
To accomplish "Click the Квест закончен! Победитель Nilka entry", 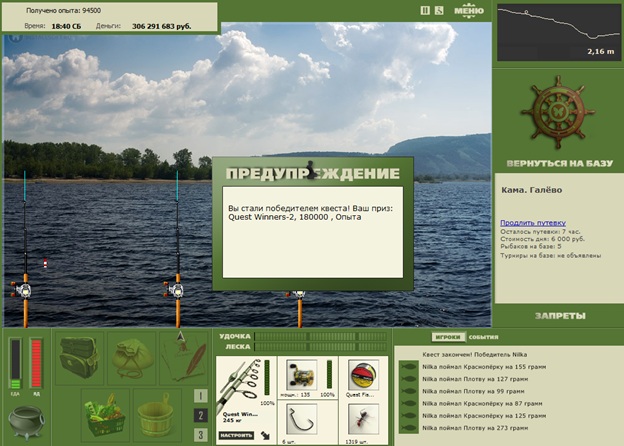I will 474,354.
